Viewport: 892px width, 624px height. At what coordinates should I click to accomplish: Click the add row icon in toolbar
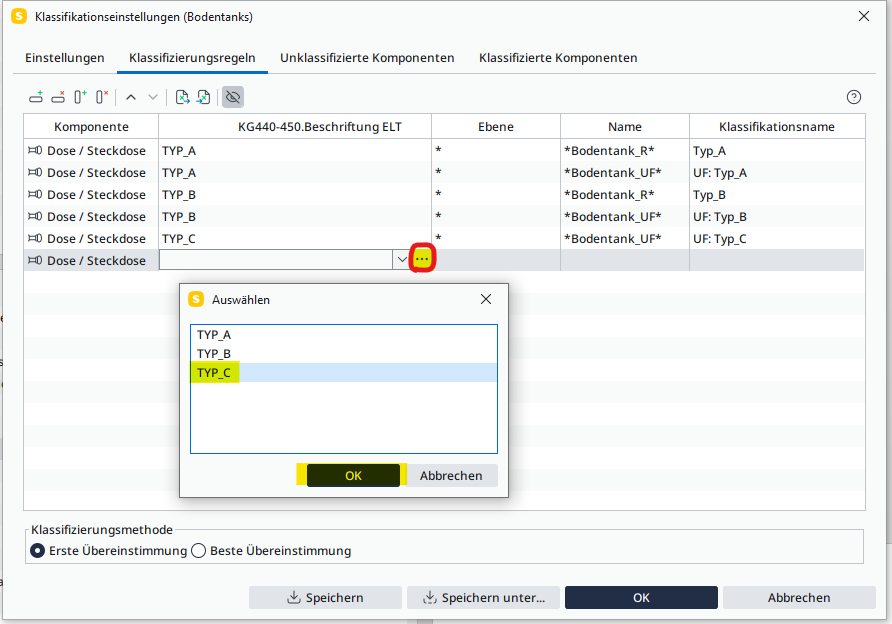36,97
